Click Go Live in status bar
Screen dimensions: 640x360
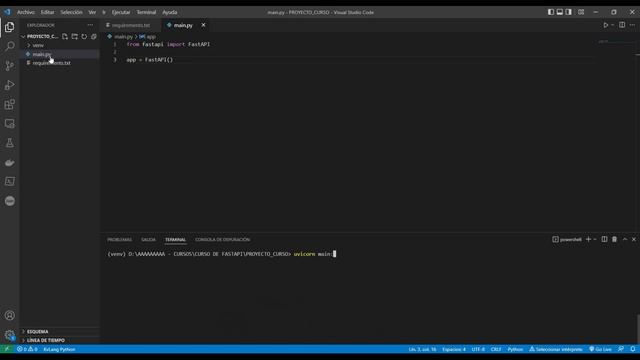tap(600, 349)
